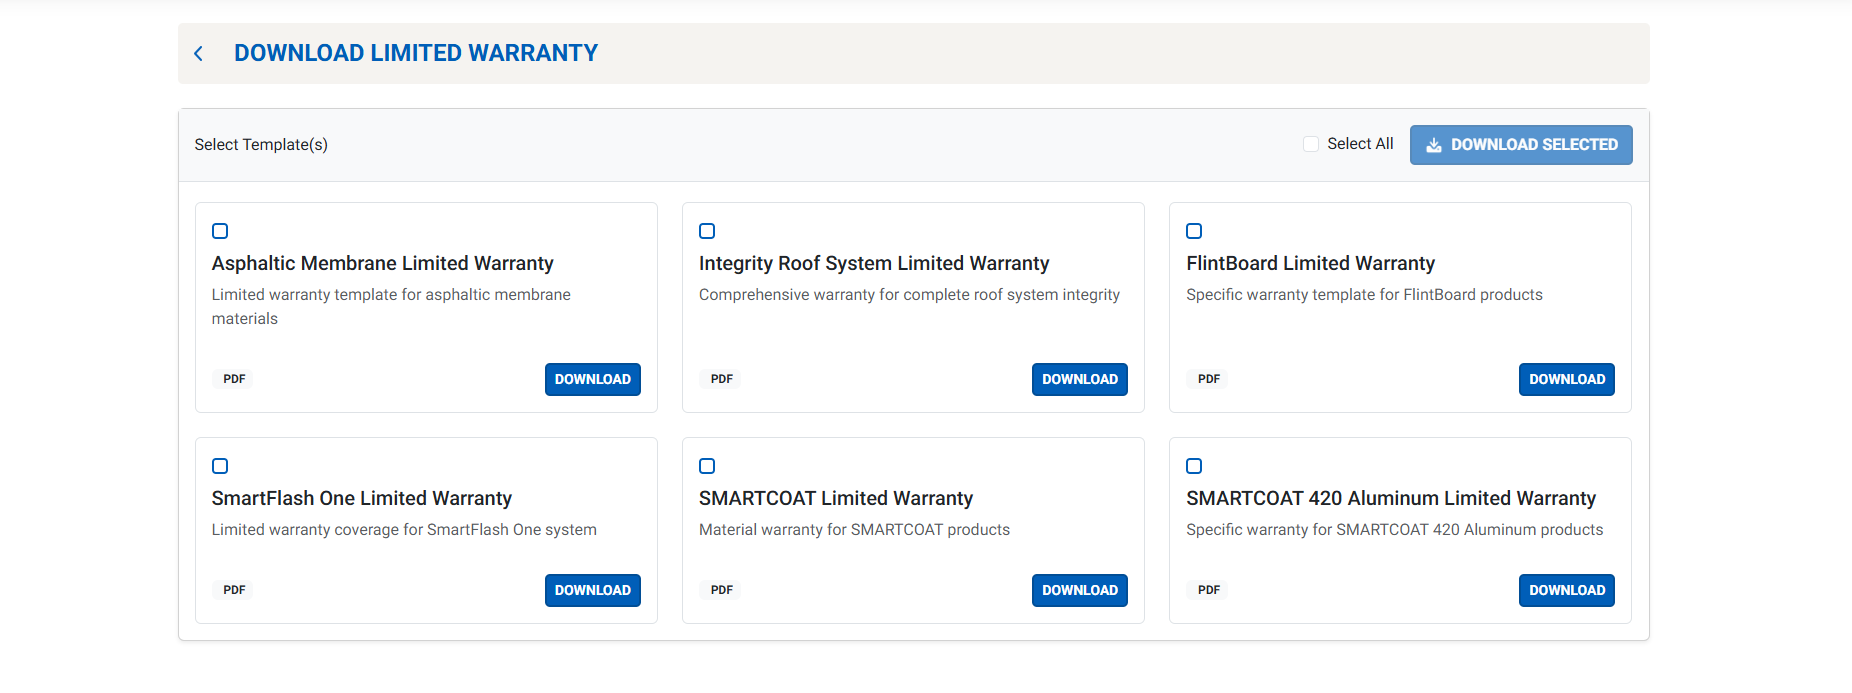Click the Download Limited Warranty page heading

(416, 53)
